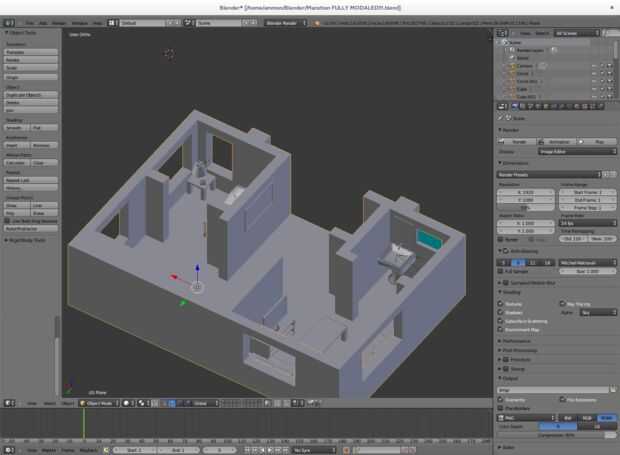The height and width of the screenshot is (455, 620).
Task: Open the Window menu
Action: coord(80,23)
